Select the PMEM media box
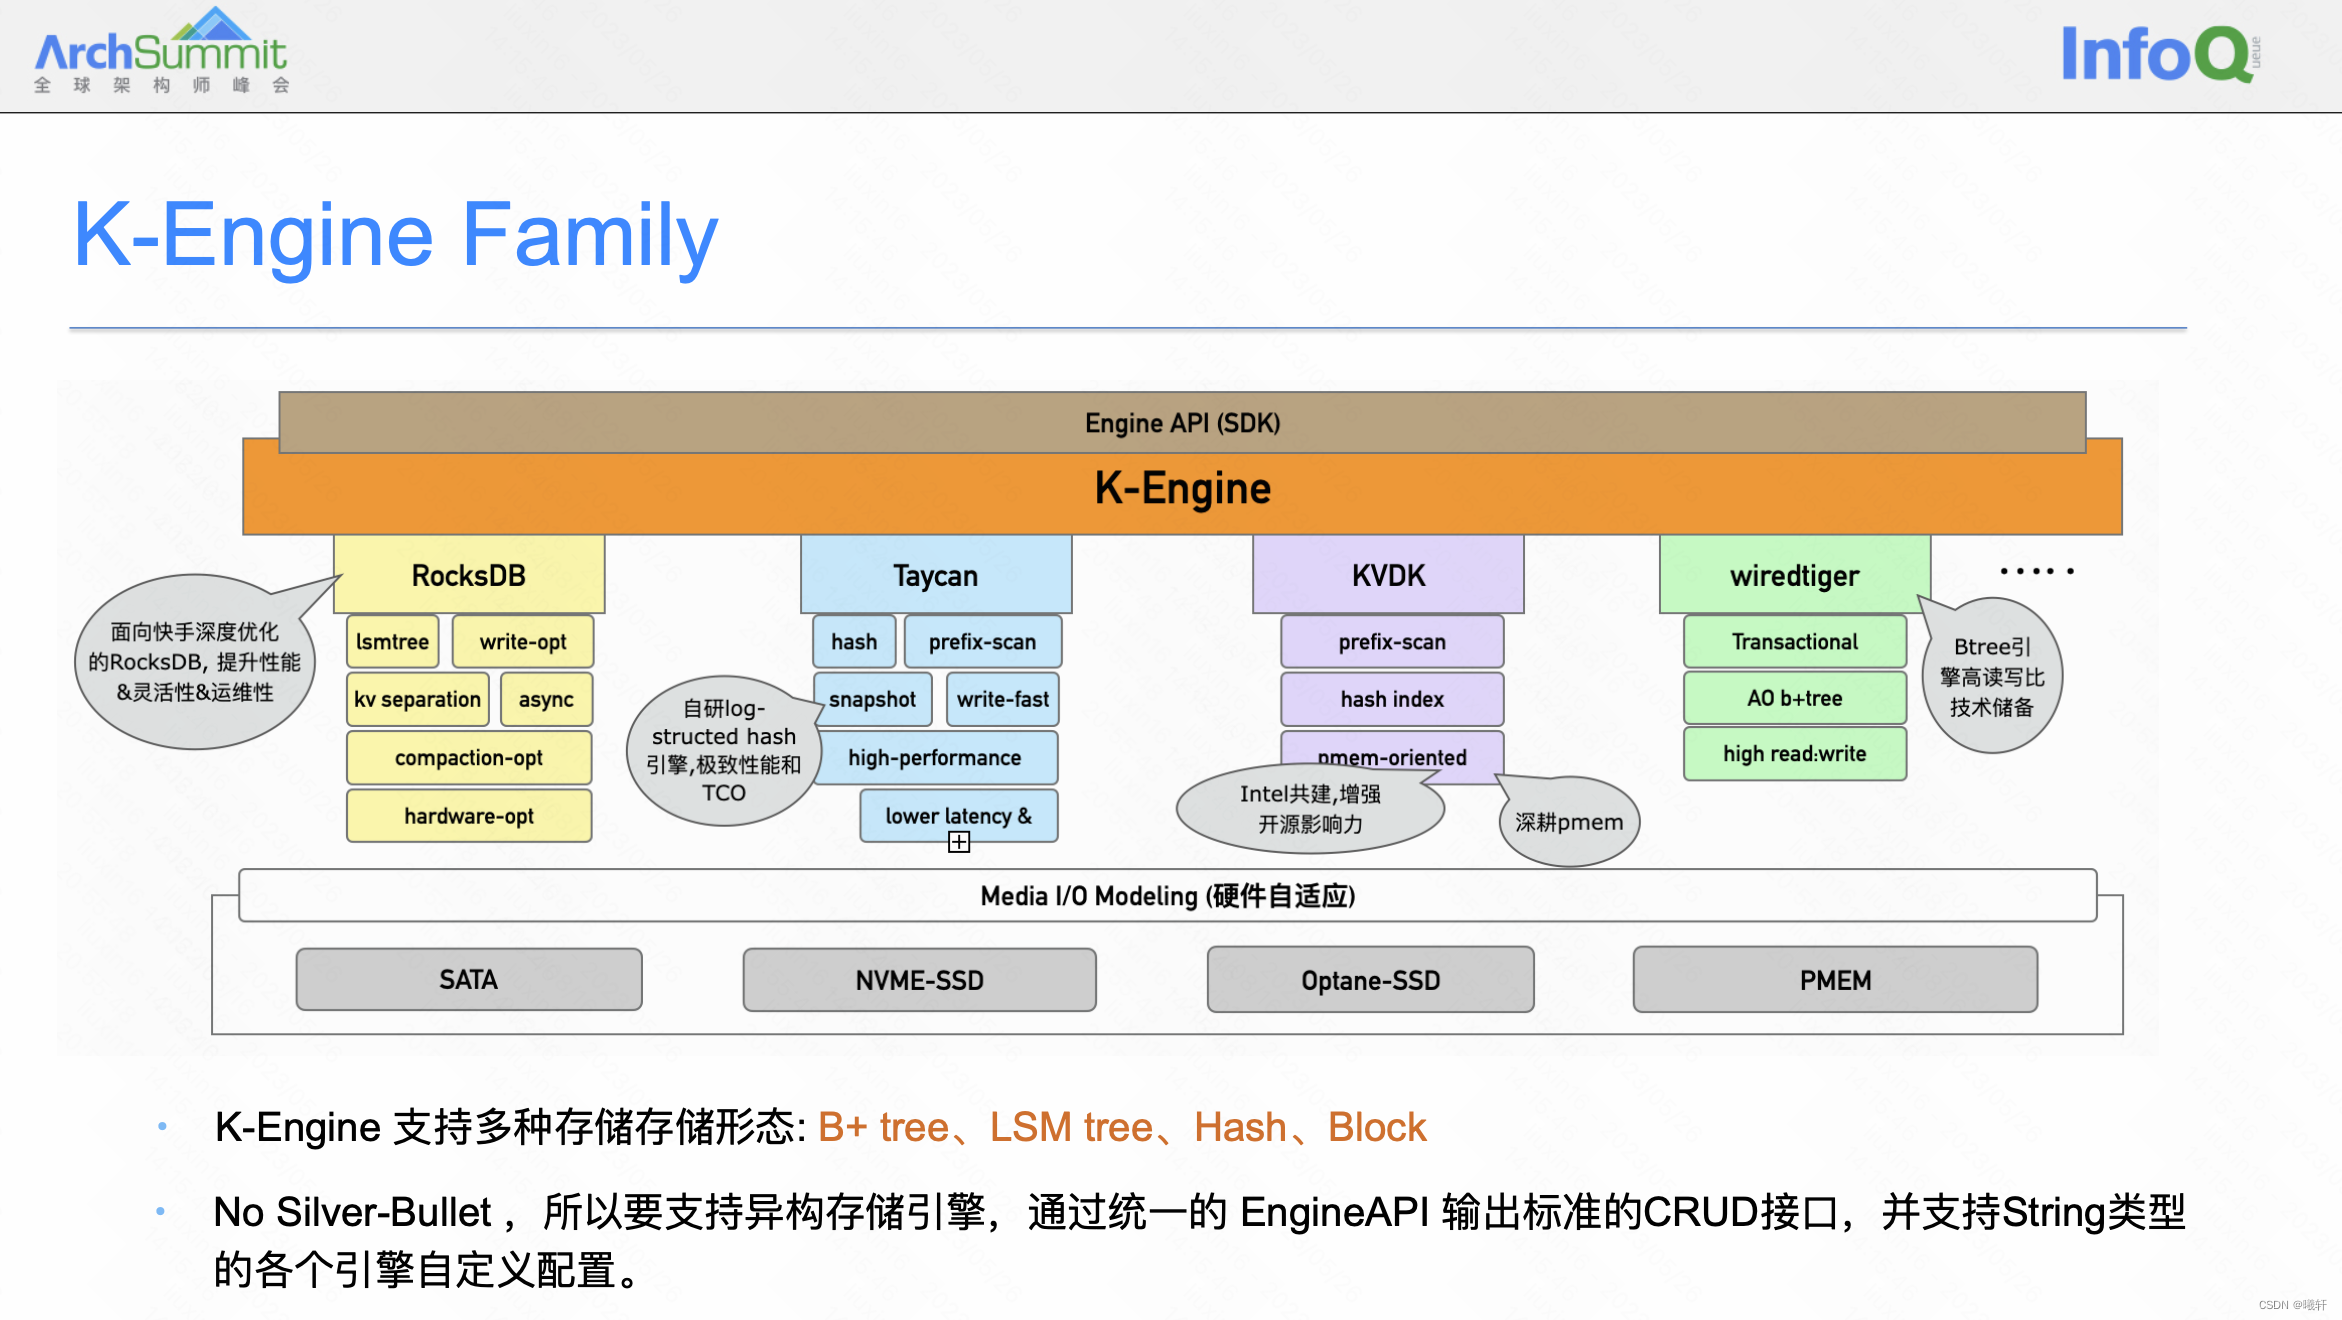2342x1320 pixels. 1836,980
